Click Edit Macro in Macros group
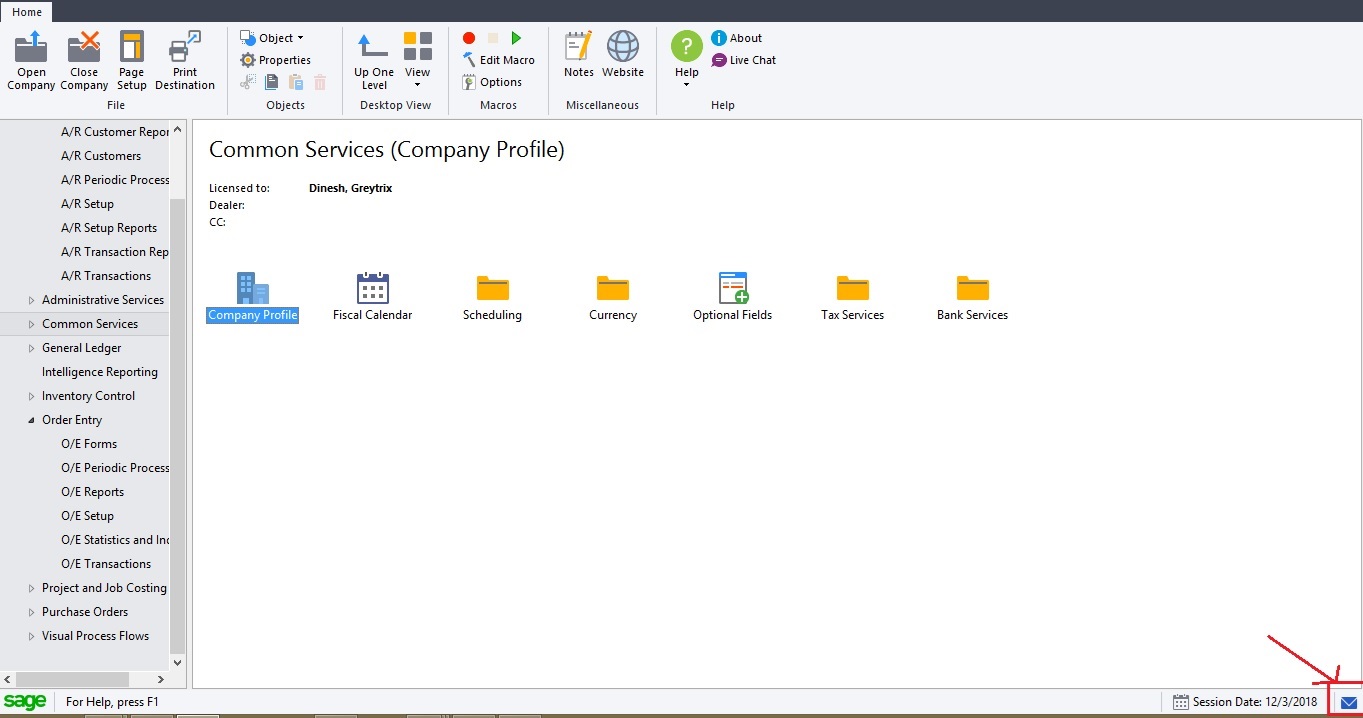The image size is (1363, 718). tap(498, 60)
